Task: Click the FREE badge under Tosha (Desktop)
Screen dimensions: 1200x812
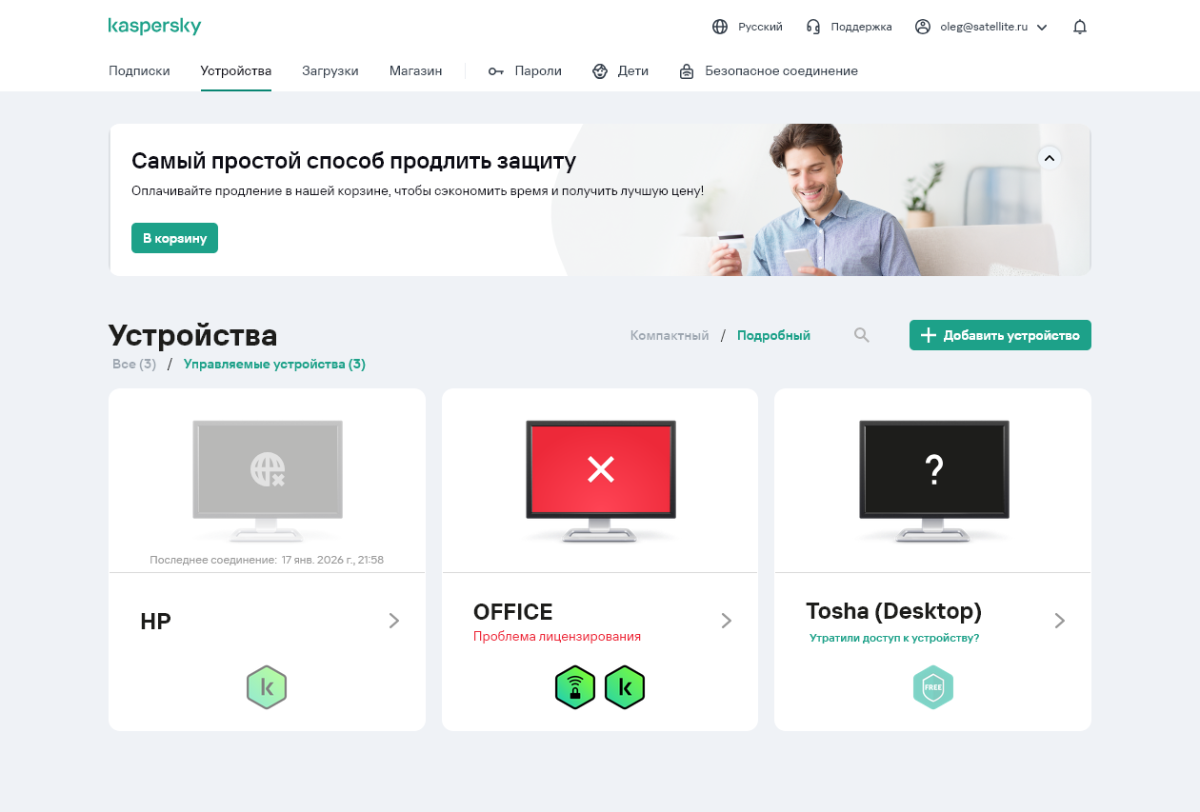Action: 933,687
